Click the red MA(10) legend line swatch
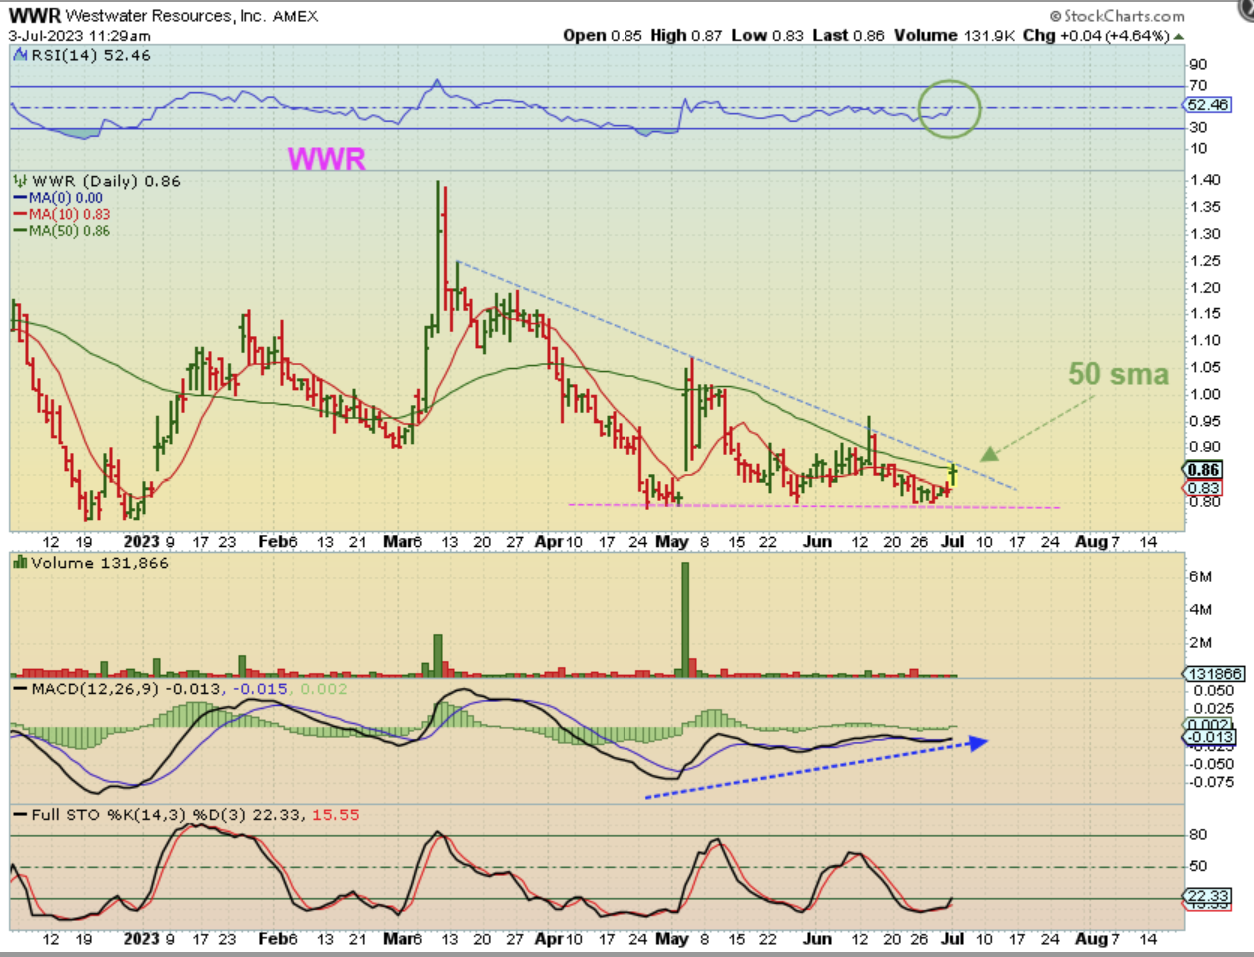The image size is (1254, 957). coord(19,214)
